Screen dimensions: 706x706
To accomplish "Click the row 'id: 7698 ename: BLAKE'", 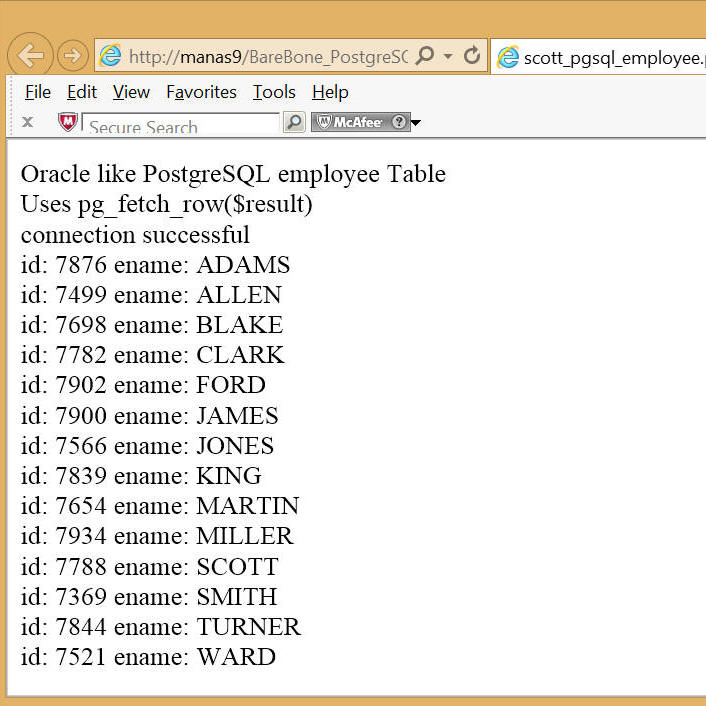I will tap(152, 325).
